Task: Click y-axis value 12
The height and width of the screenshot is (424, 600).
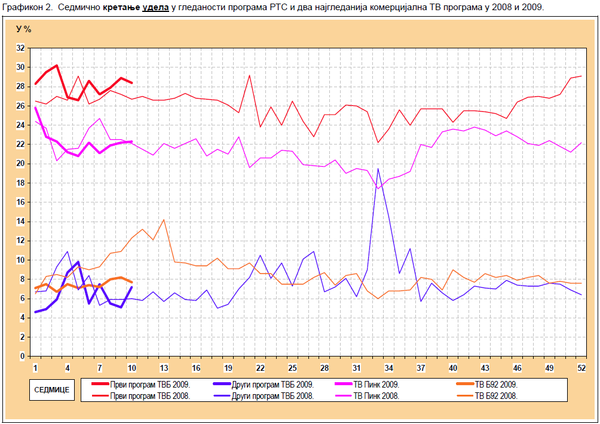Action: click(20, 241)
